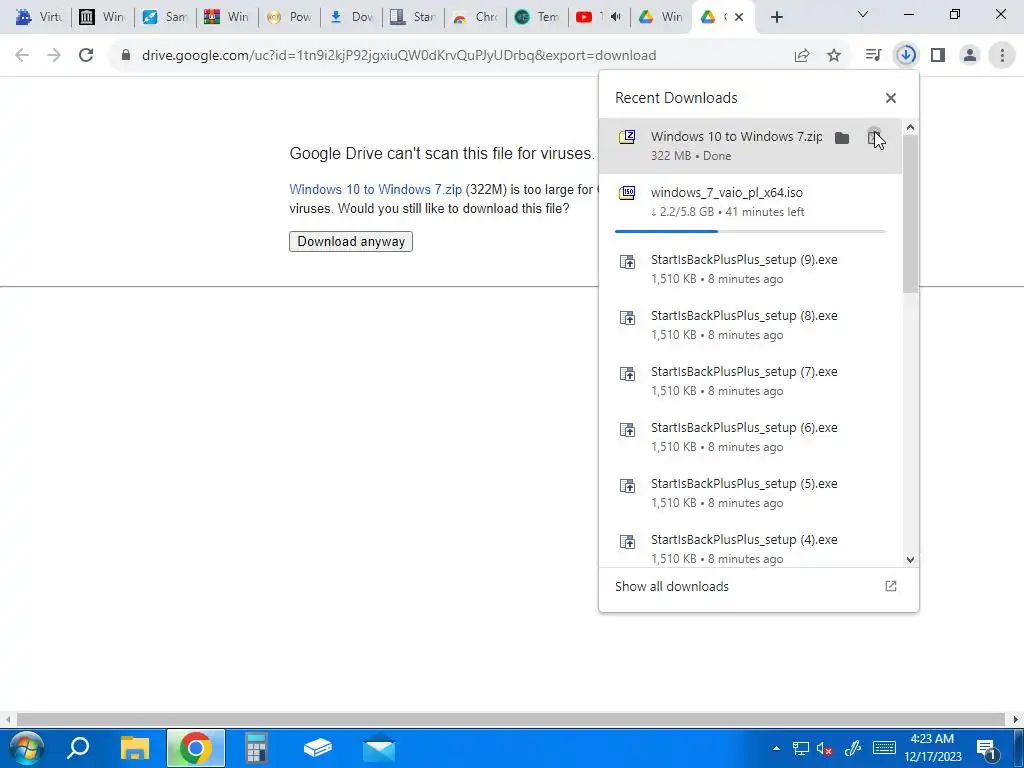Switch to the Pow browser tab

[289, 17]
